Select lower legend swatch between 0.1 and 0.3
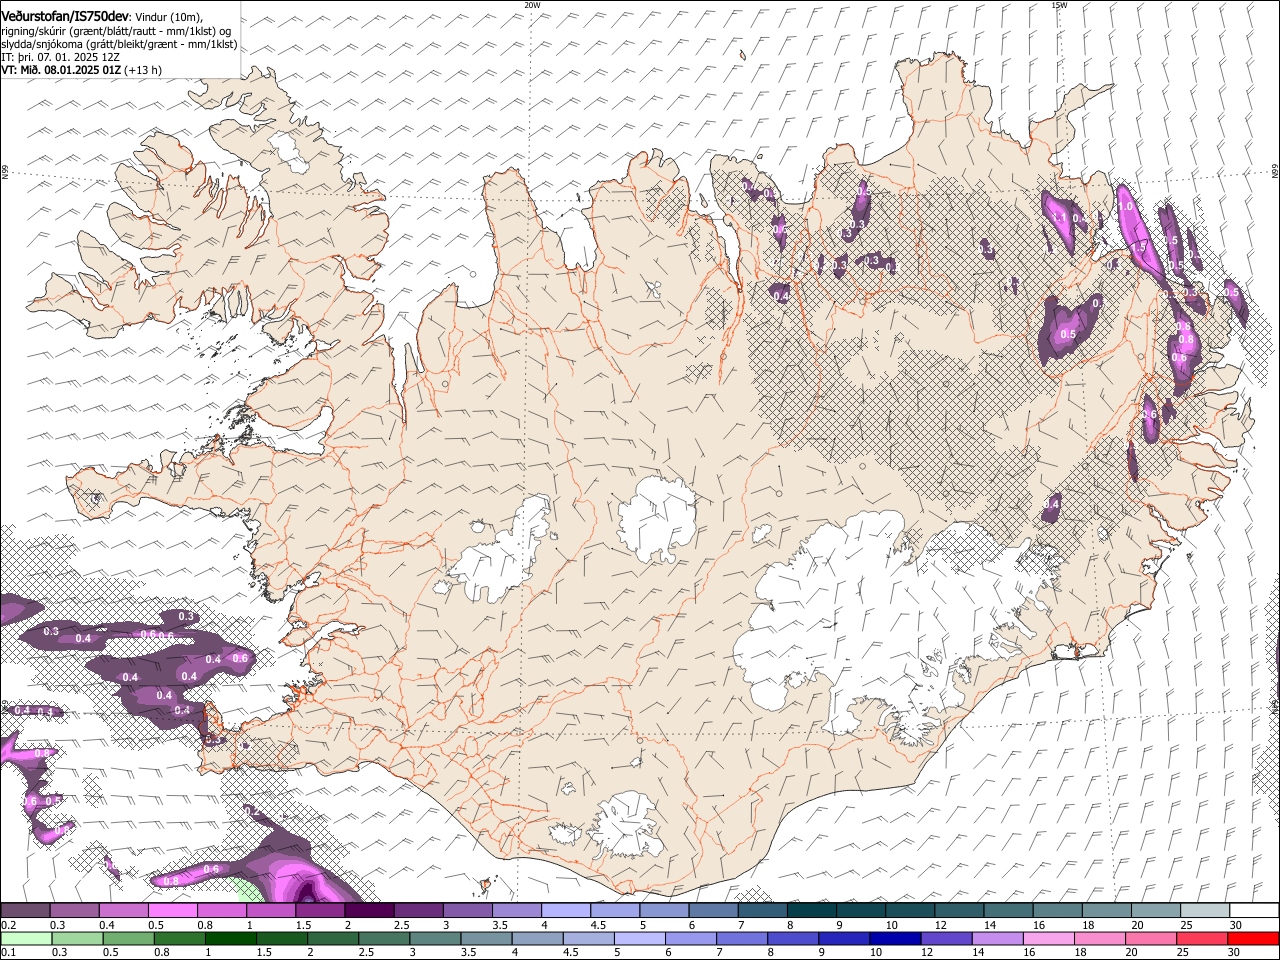1280x960 pixels. pyautogui.click(x=26, y=939)
